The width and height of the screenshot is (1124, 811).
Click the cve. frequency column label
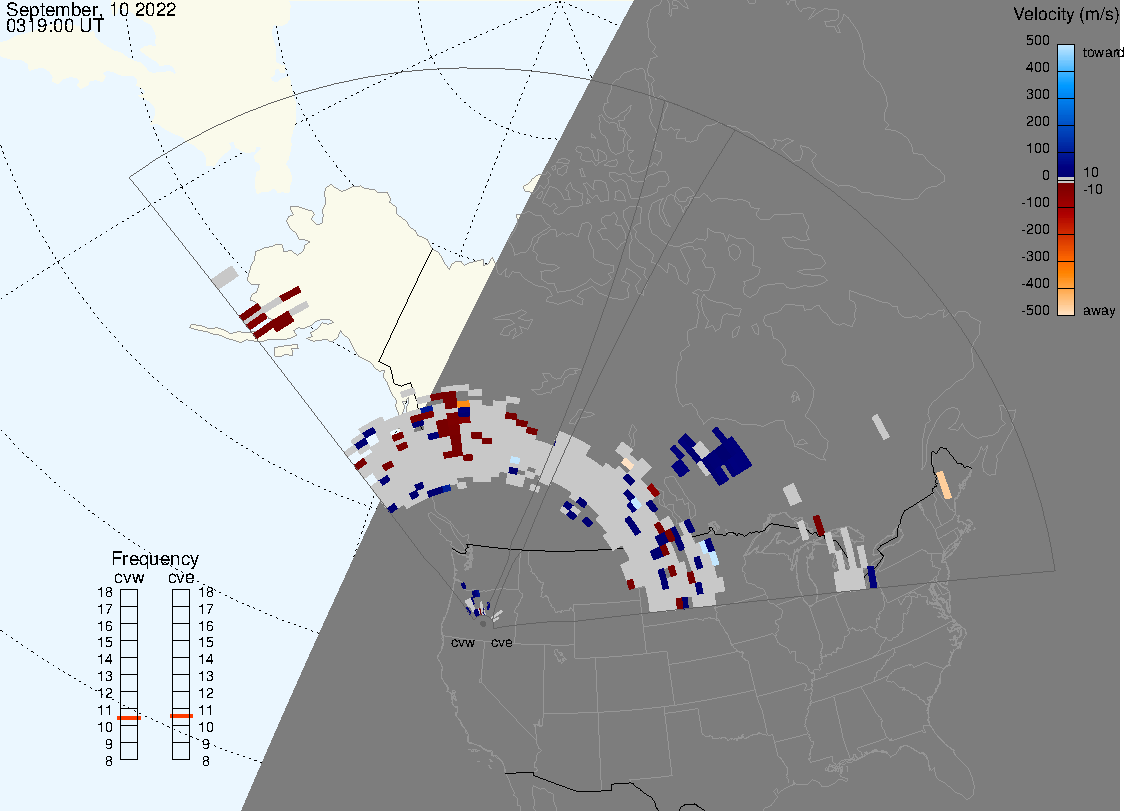coord(181,577)
